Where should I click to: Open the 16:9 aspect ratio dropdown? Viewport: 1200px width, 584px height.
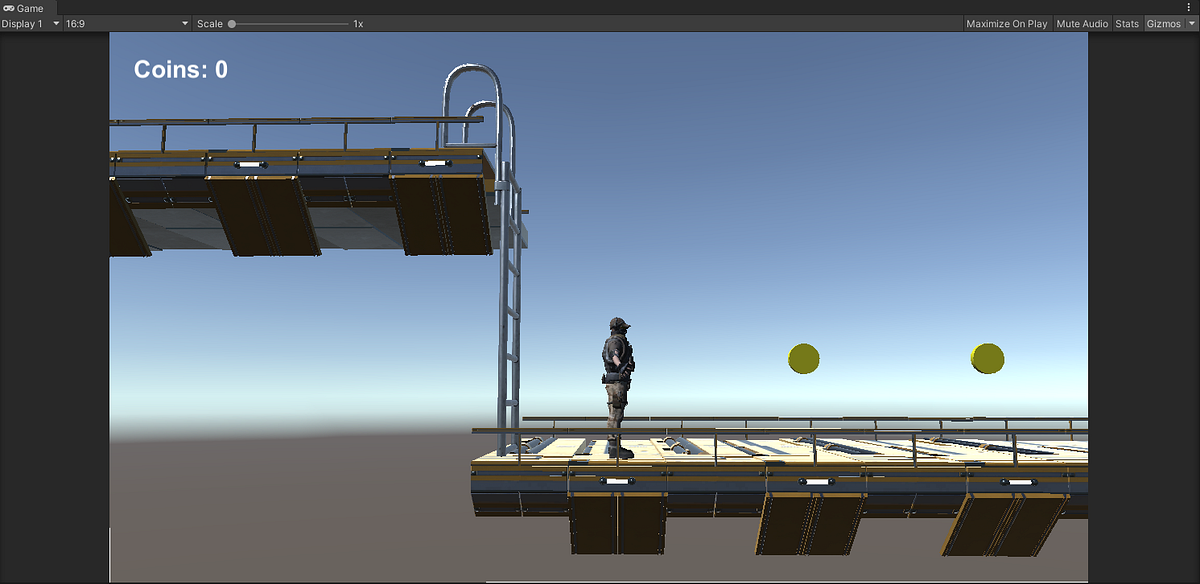point(125,23)
